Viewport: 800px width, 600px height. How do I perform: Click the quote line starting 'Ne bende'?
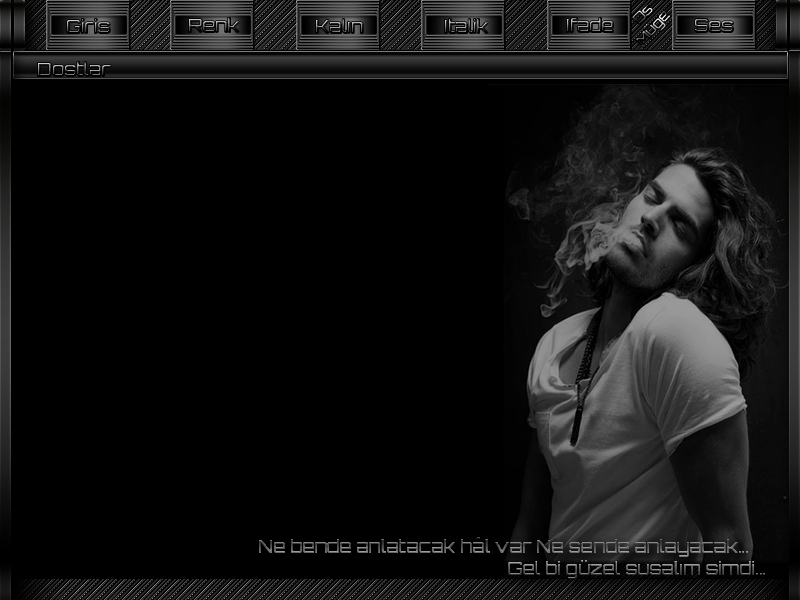(503, 547)
